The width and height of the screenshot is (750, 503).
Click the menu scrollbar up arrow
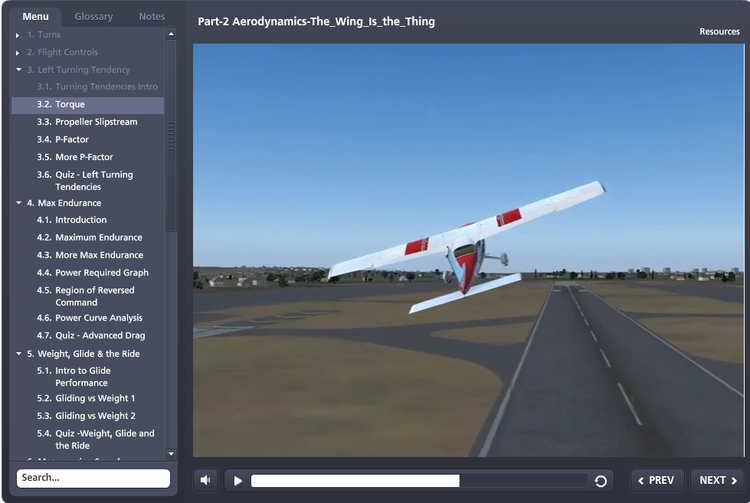pos(171,33)
